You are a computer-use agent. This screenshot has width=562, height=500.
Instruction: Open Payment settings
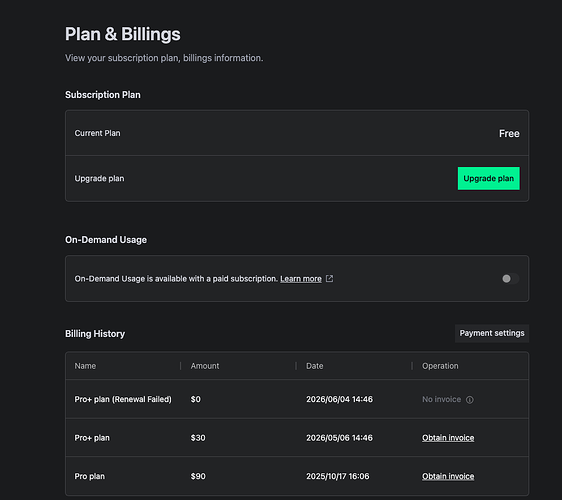tap(492, 333)
